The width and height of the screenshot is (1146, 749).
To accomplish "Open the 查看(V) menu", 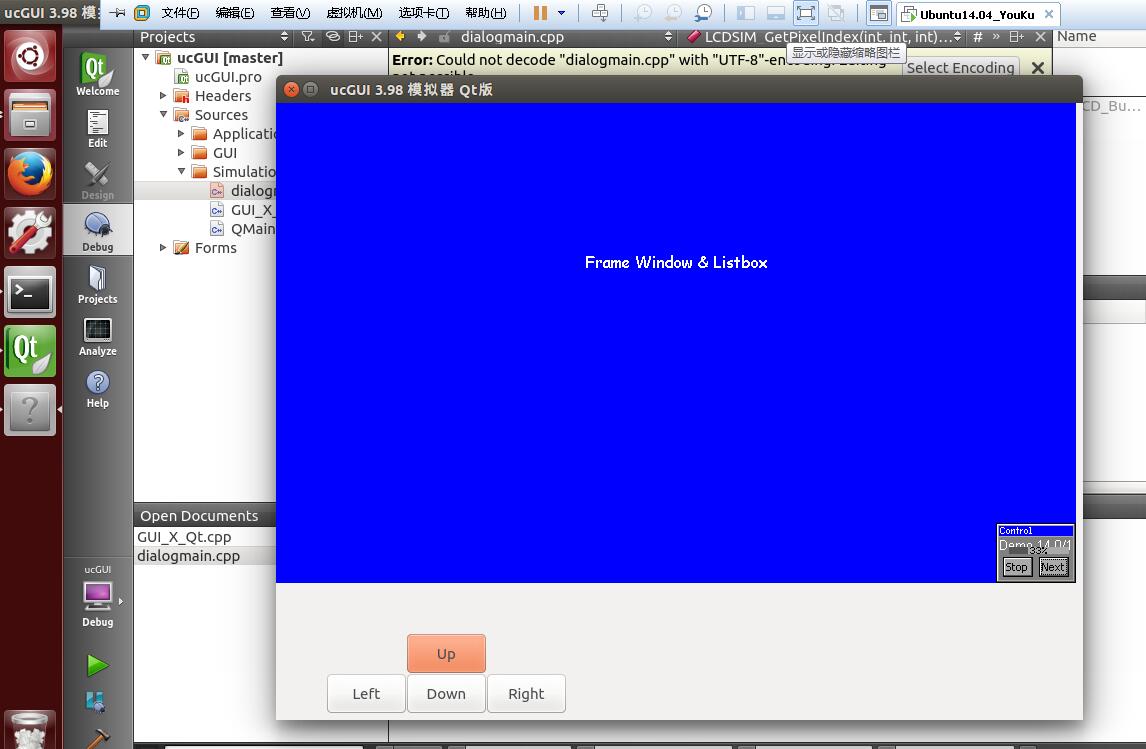I will (290, 13).
